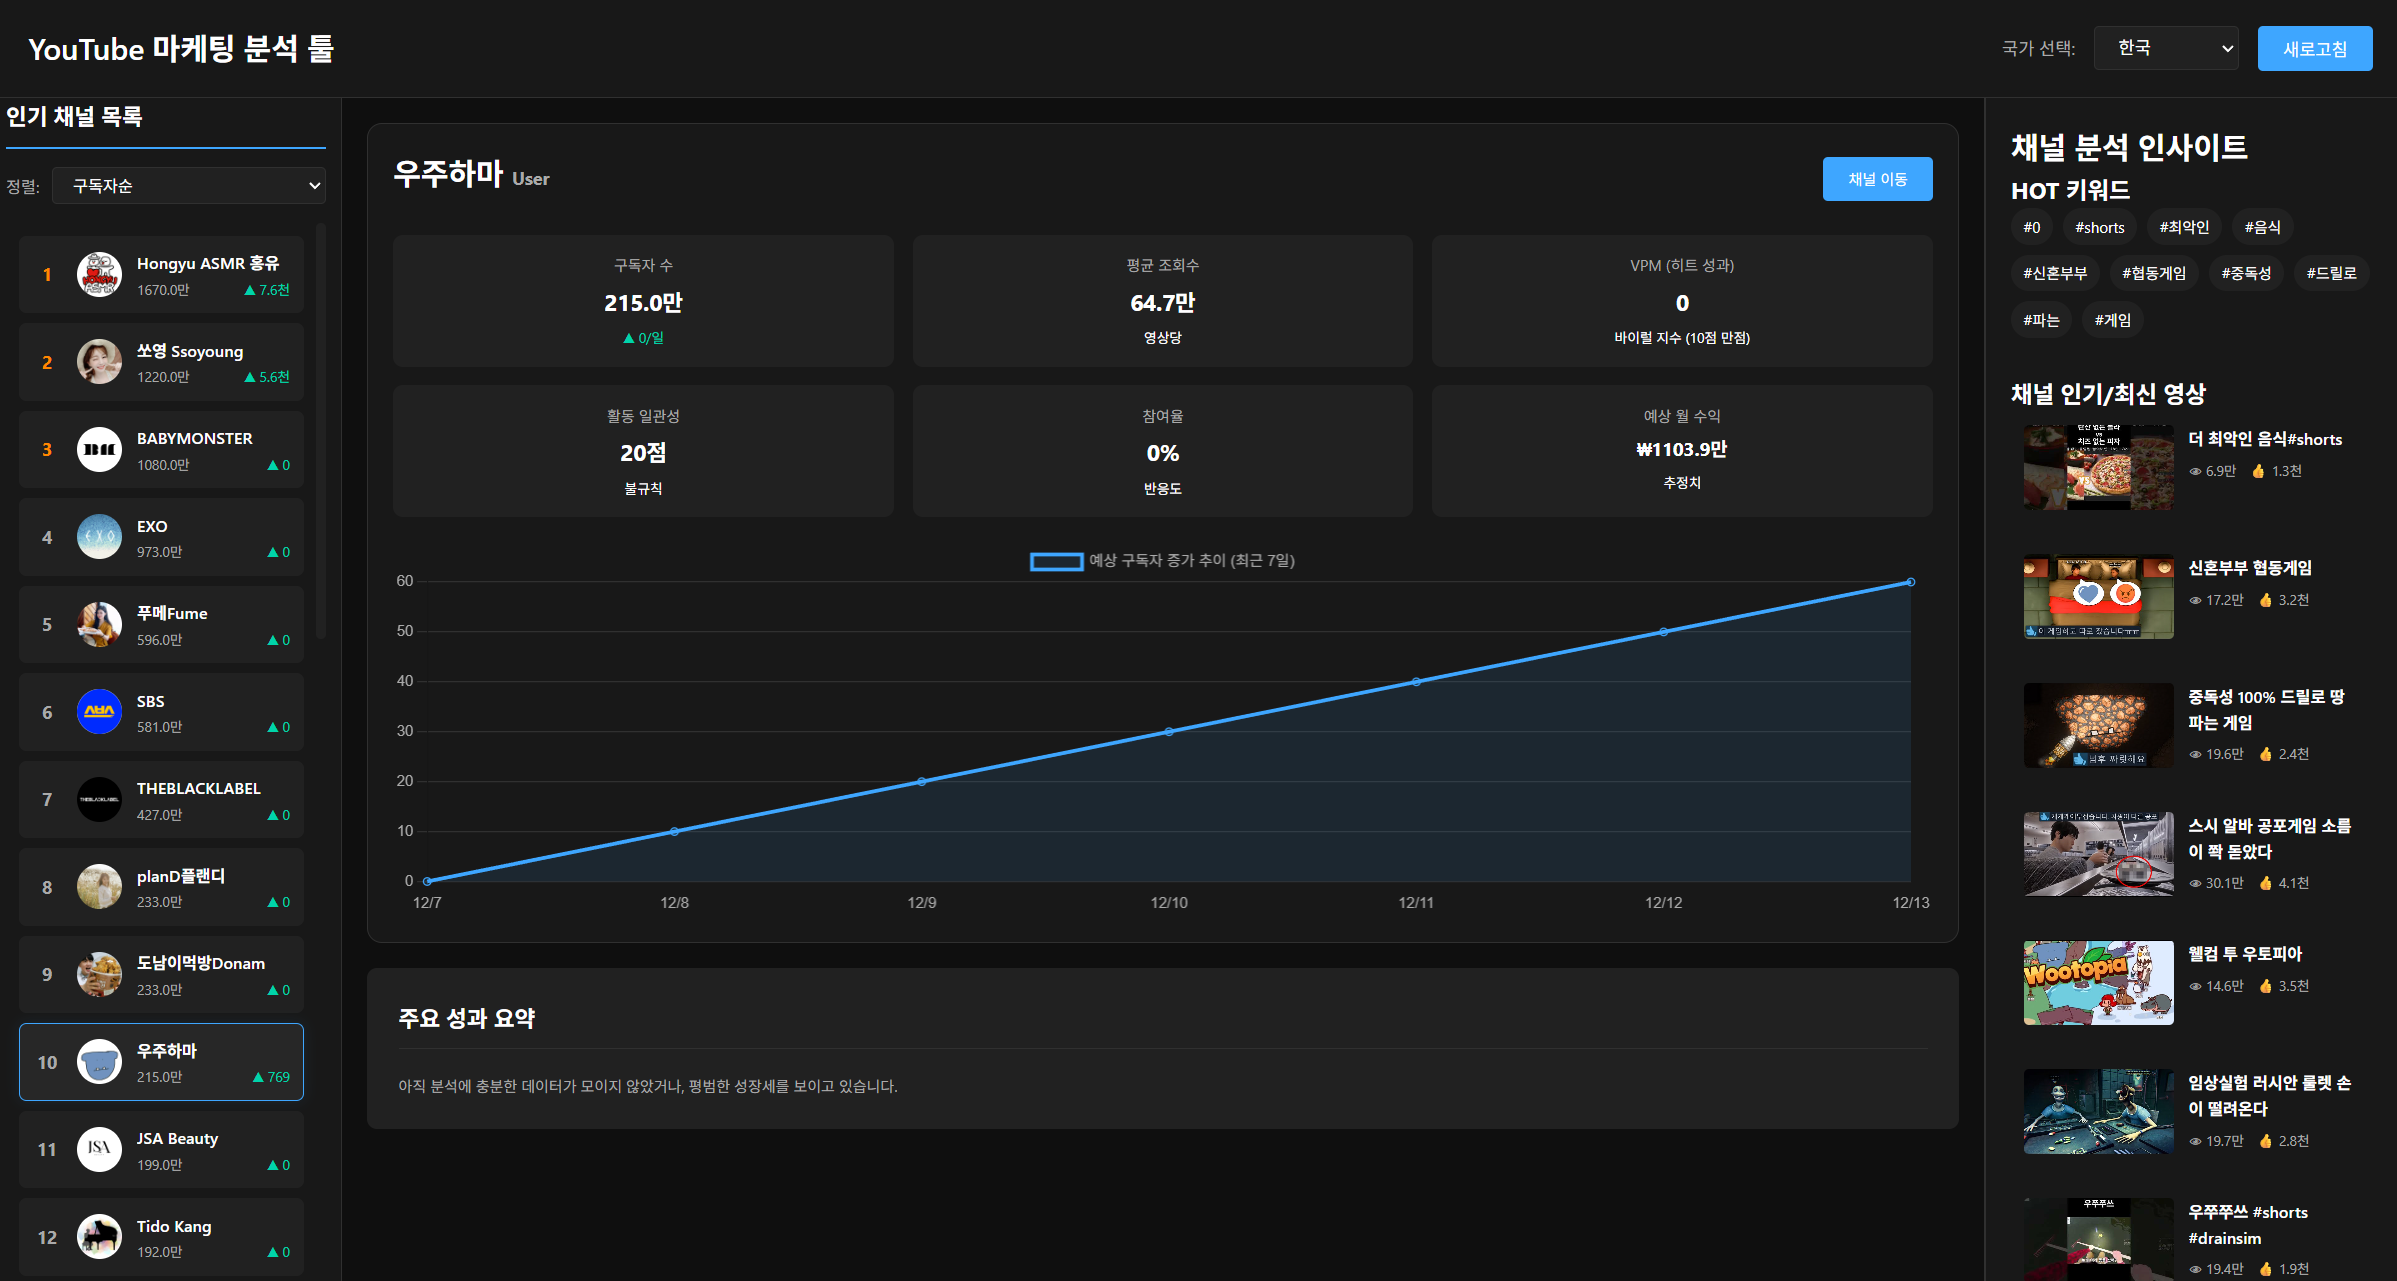Click 쏘영 Ssoyoung channel avatar
Image resolution: width=2397 pixels, height=1281 pixels.
coord(99,362)
